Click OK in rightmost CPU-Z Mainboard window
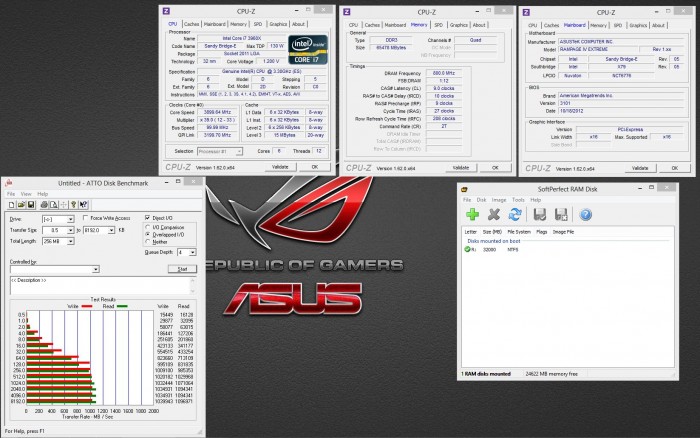This screenshot has height=438, width=700. (x=675, y=168)
